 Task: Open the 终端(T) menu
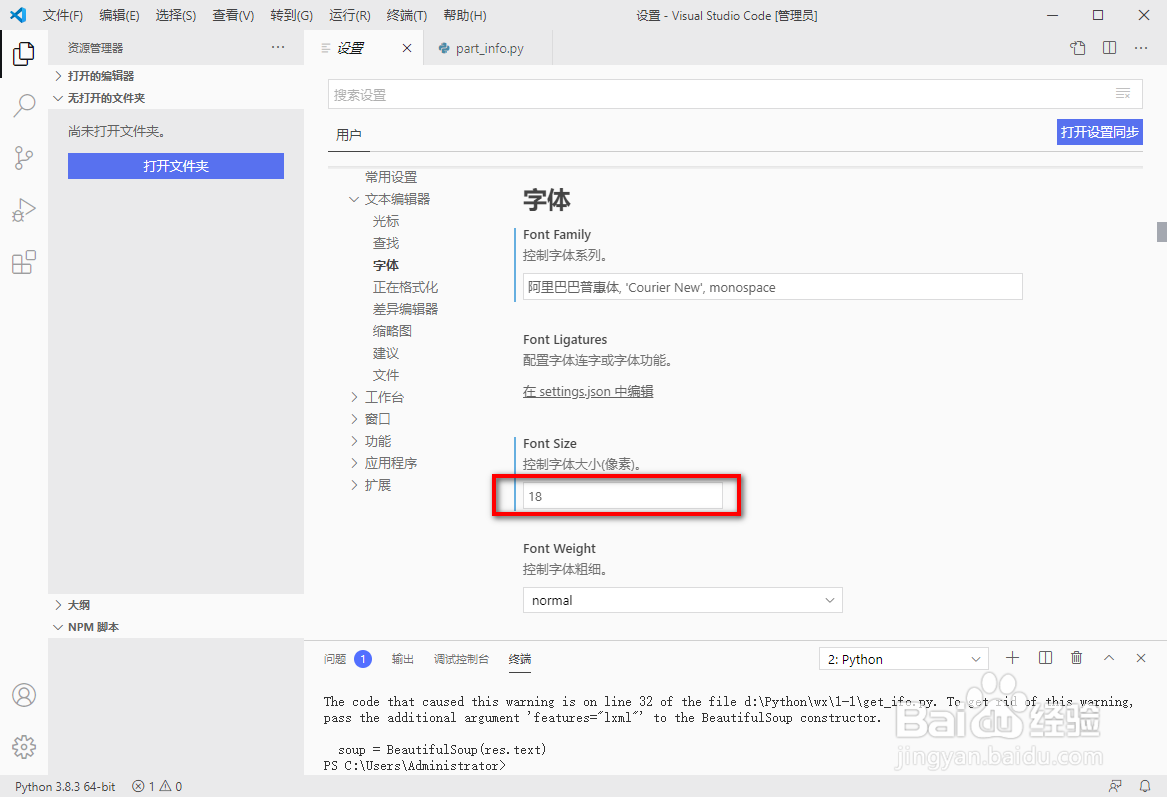point(407,16)
